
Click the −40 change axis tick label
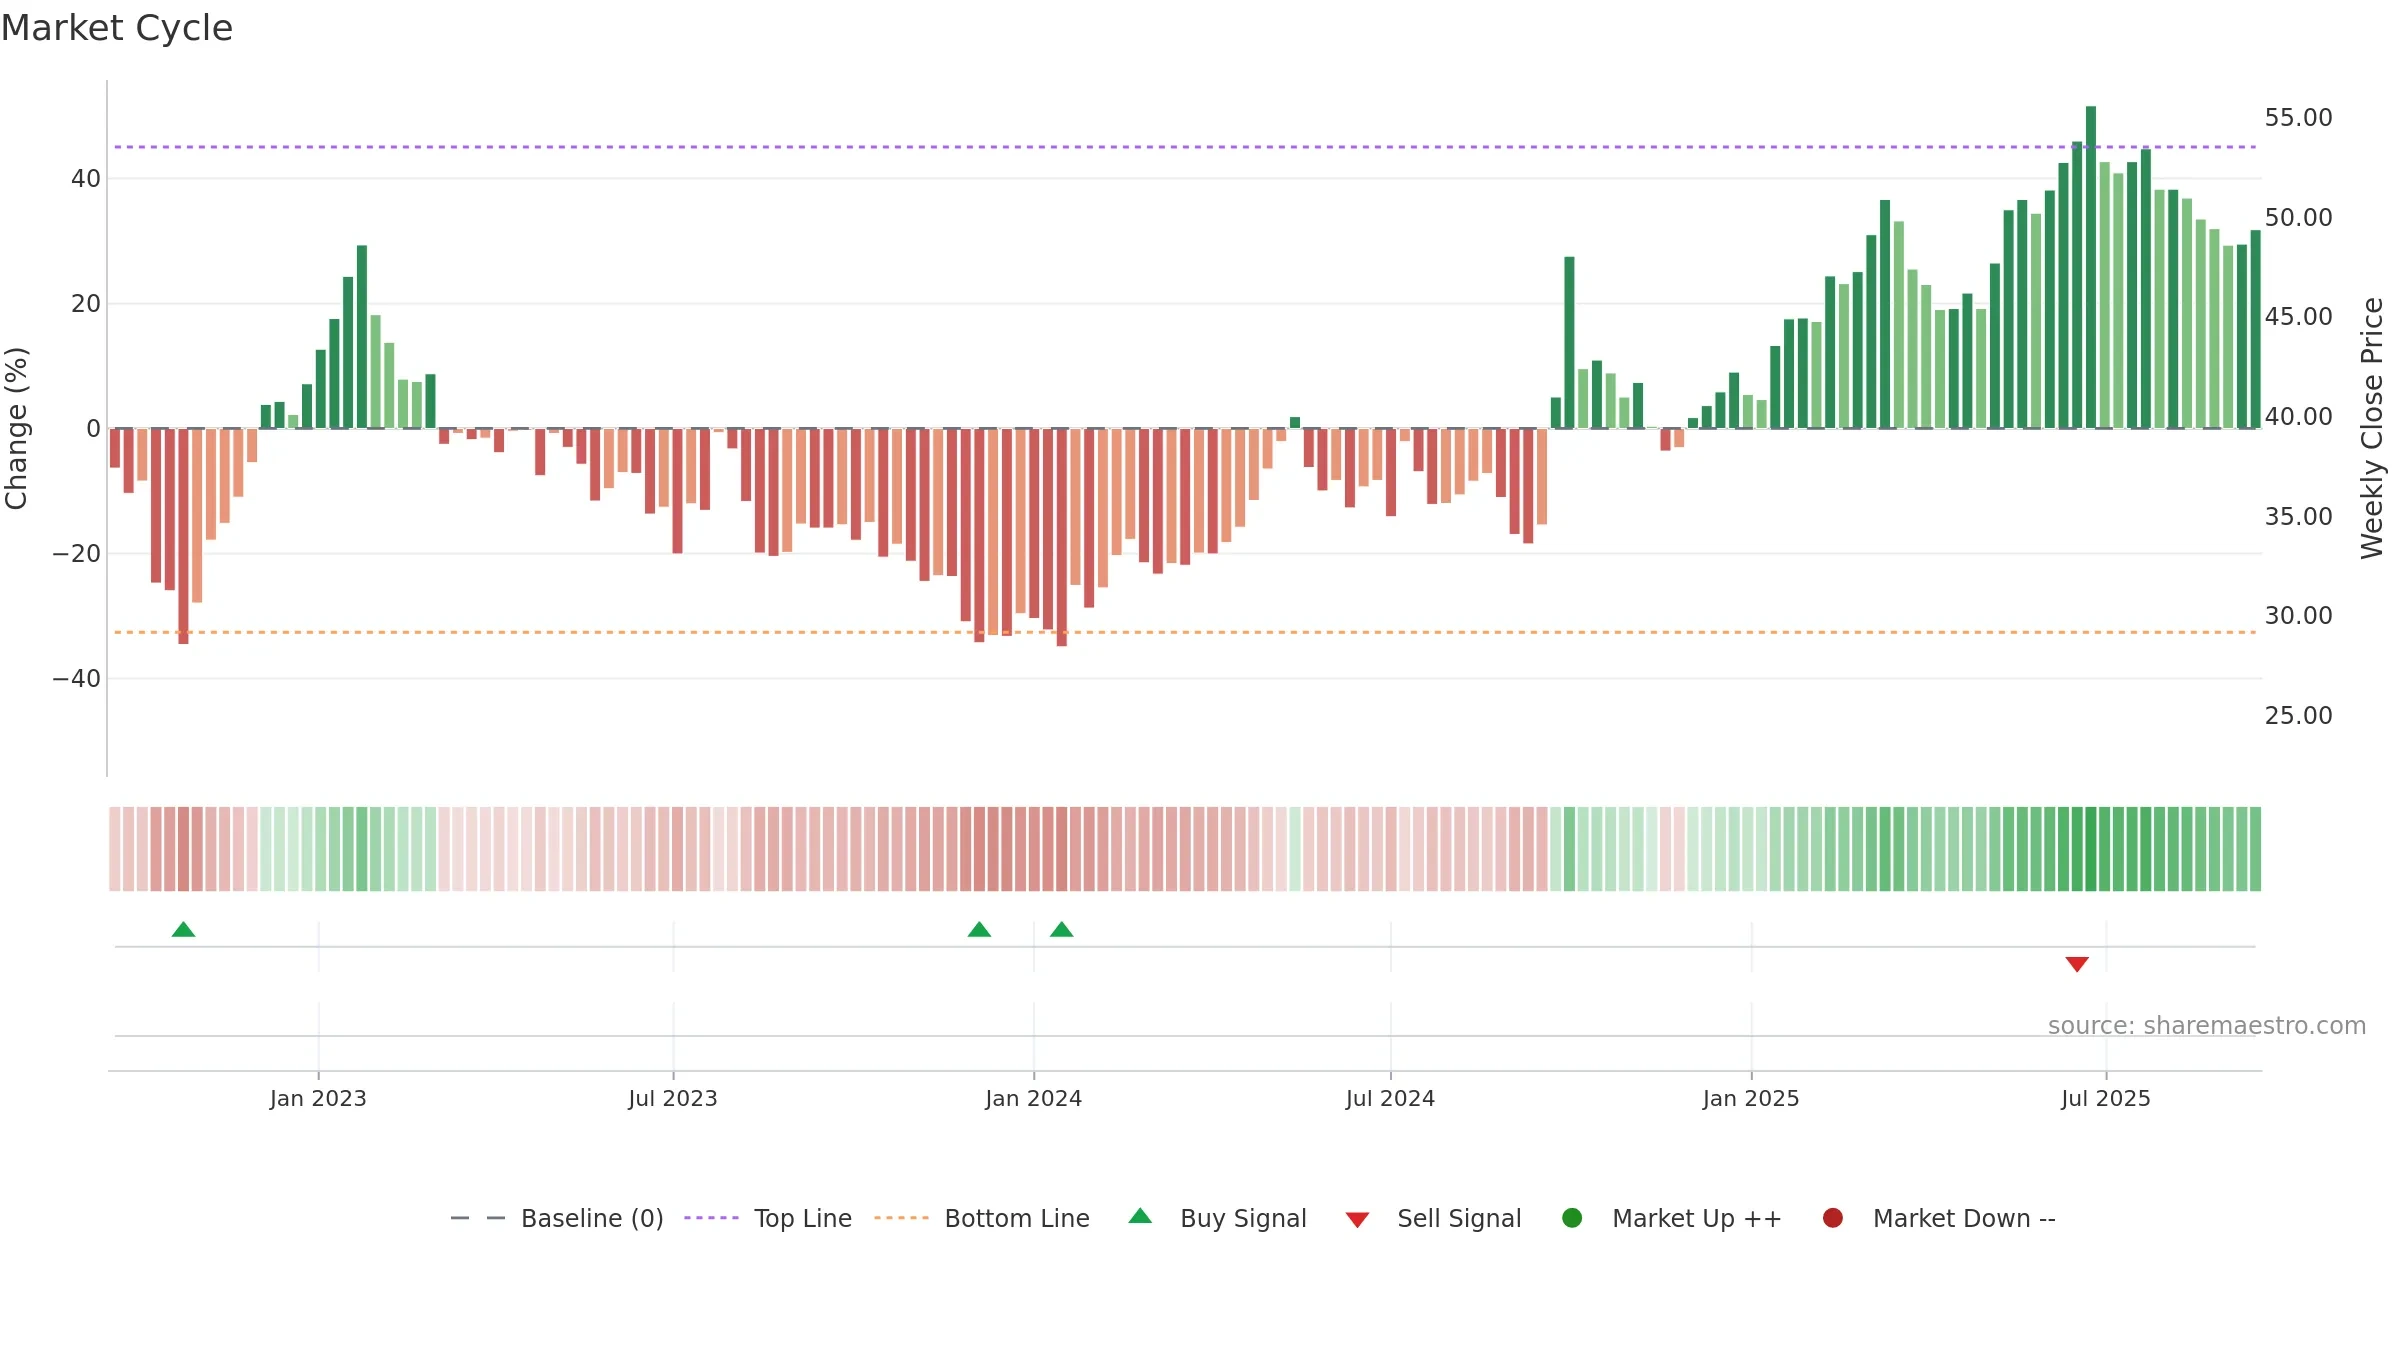click(77, 679)
